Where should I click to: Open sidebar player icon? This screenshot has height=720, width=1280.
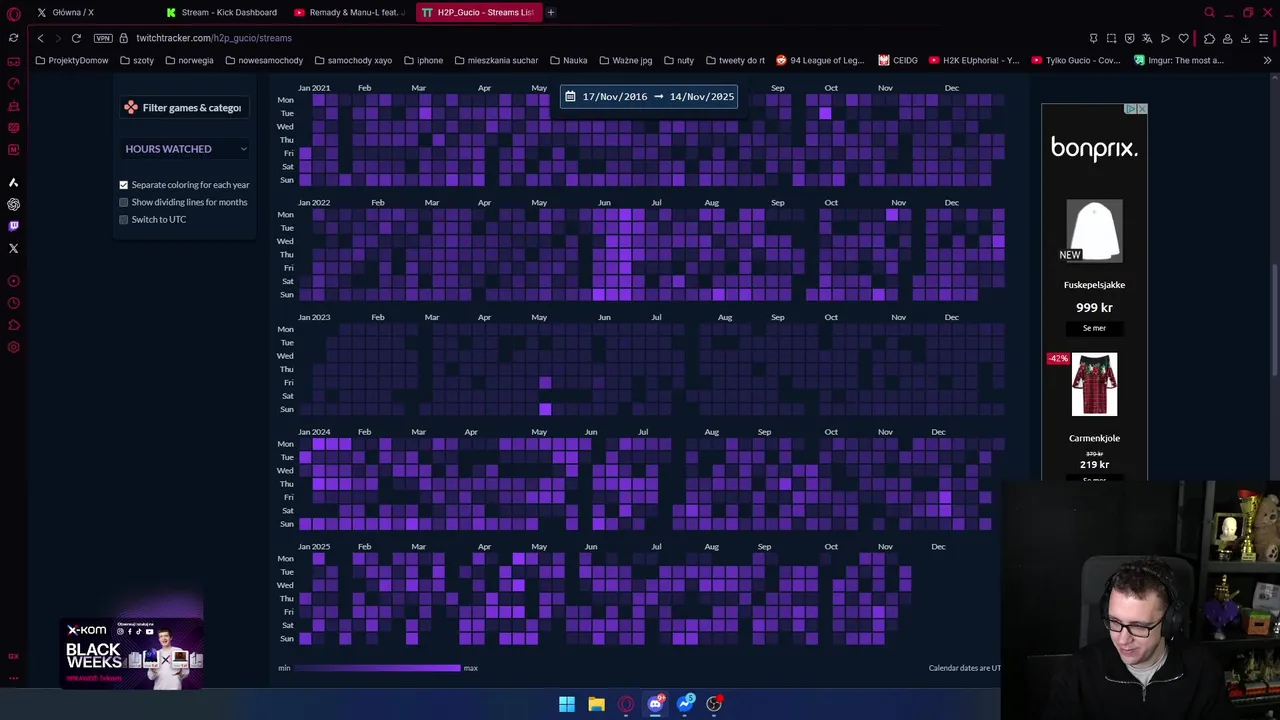13,281
